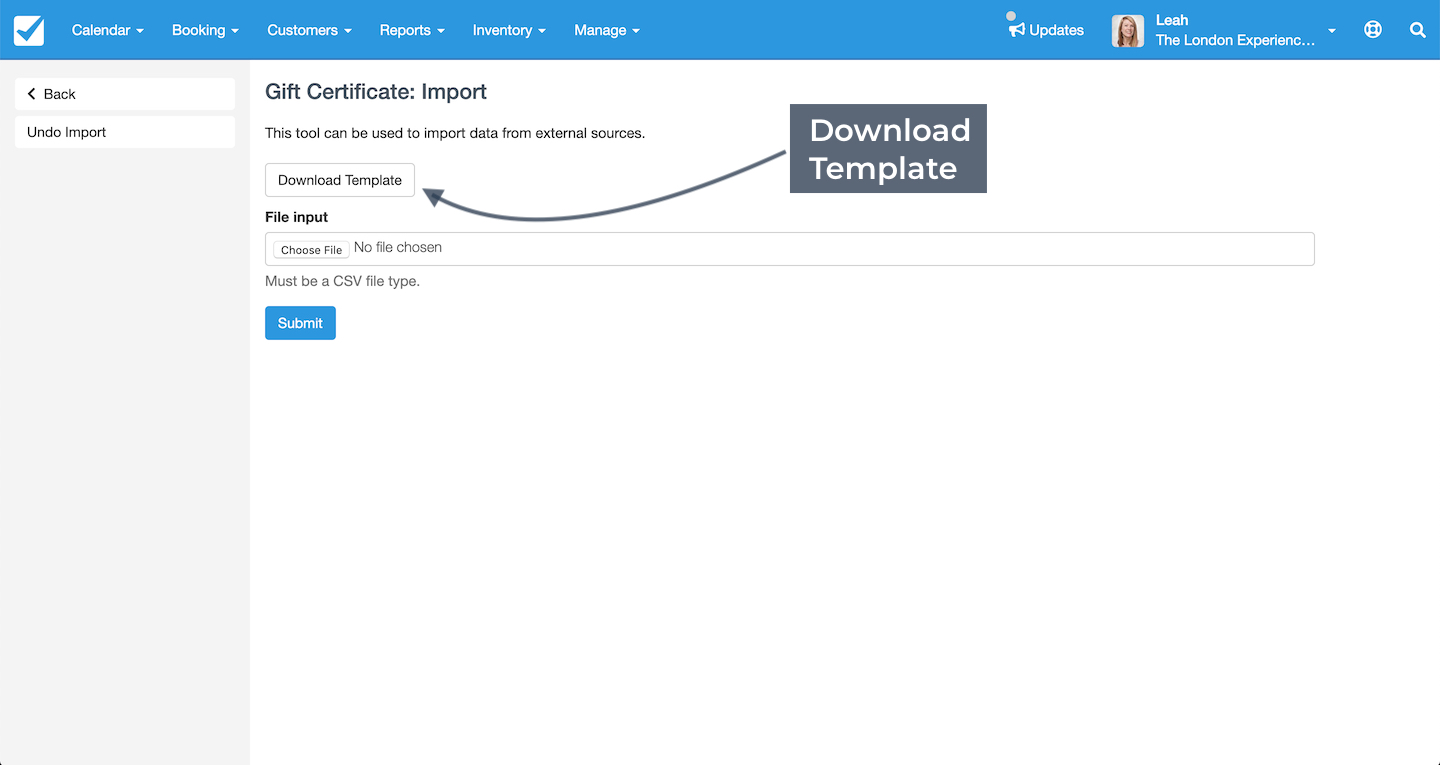Viewport: 1440px width, 765px height.
Task: Click the search magnifier icon
Action: click(x=1417, y=30)
